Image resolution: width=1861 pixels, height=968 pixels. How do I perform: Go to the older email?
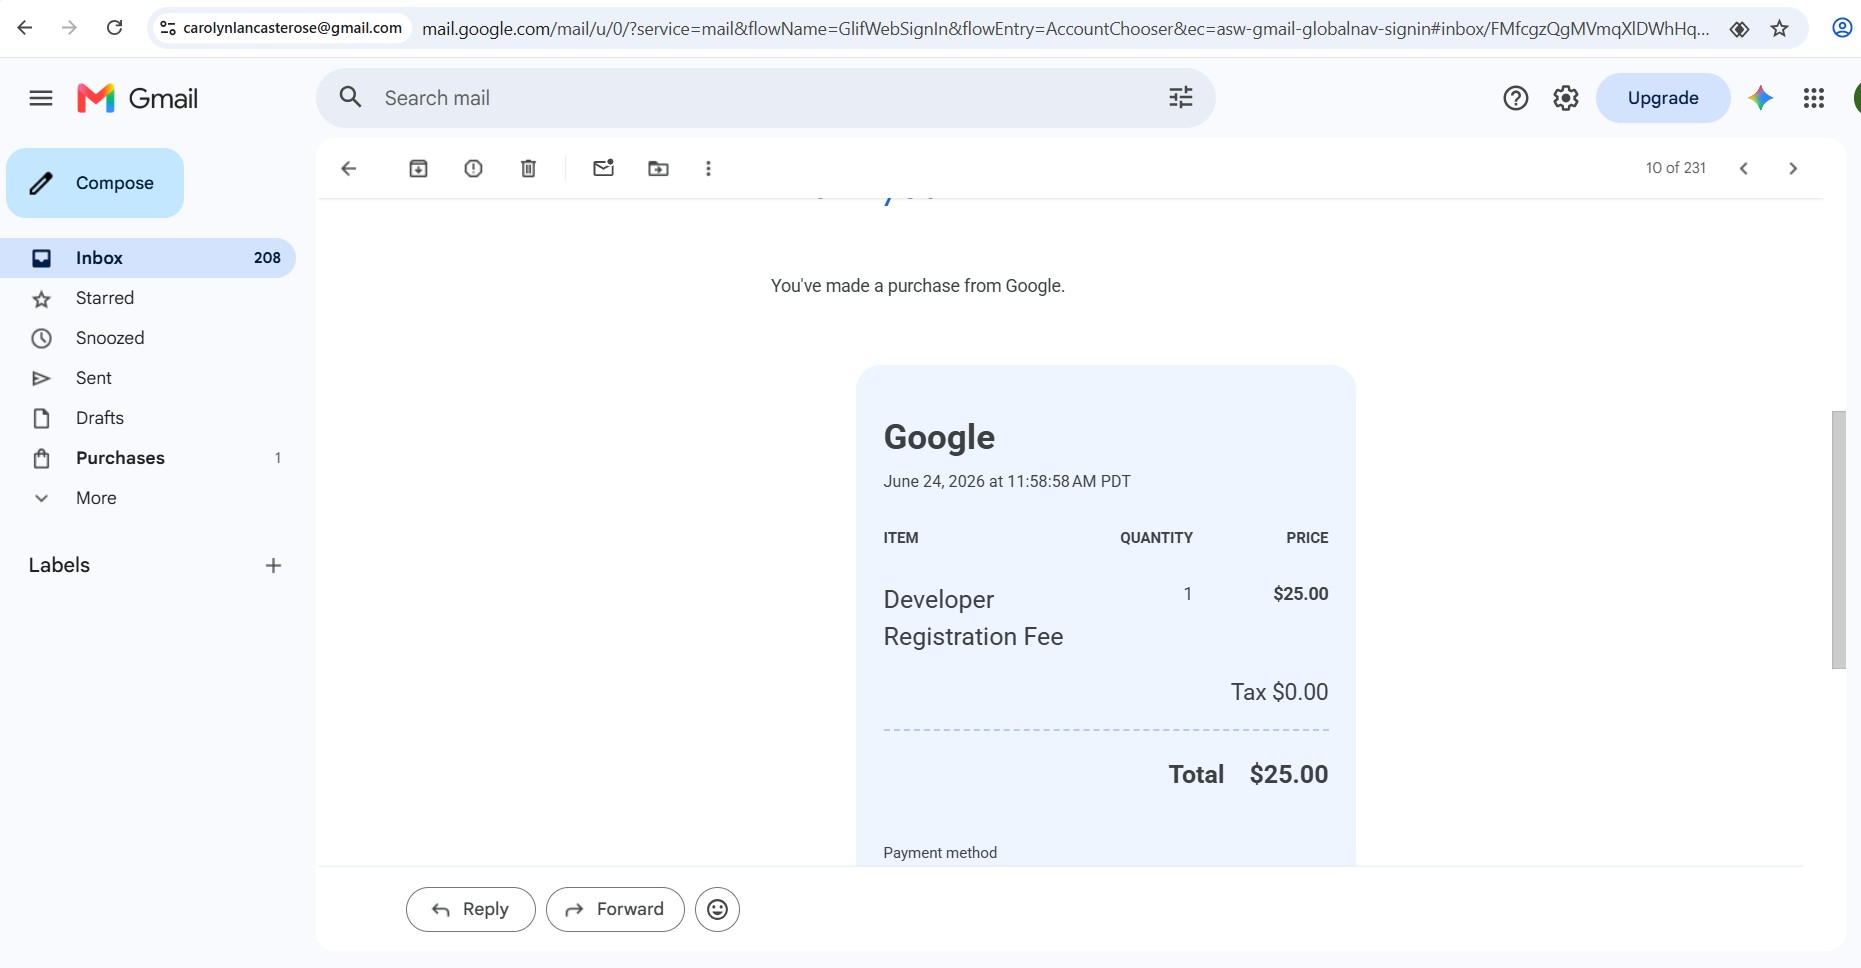coord(1793,168)
